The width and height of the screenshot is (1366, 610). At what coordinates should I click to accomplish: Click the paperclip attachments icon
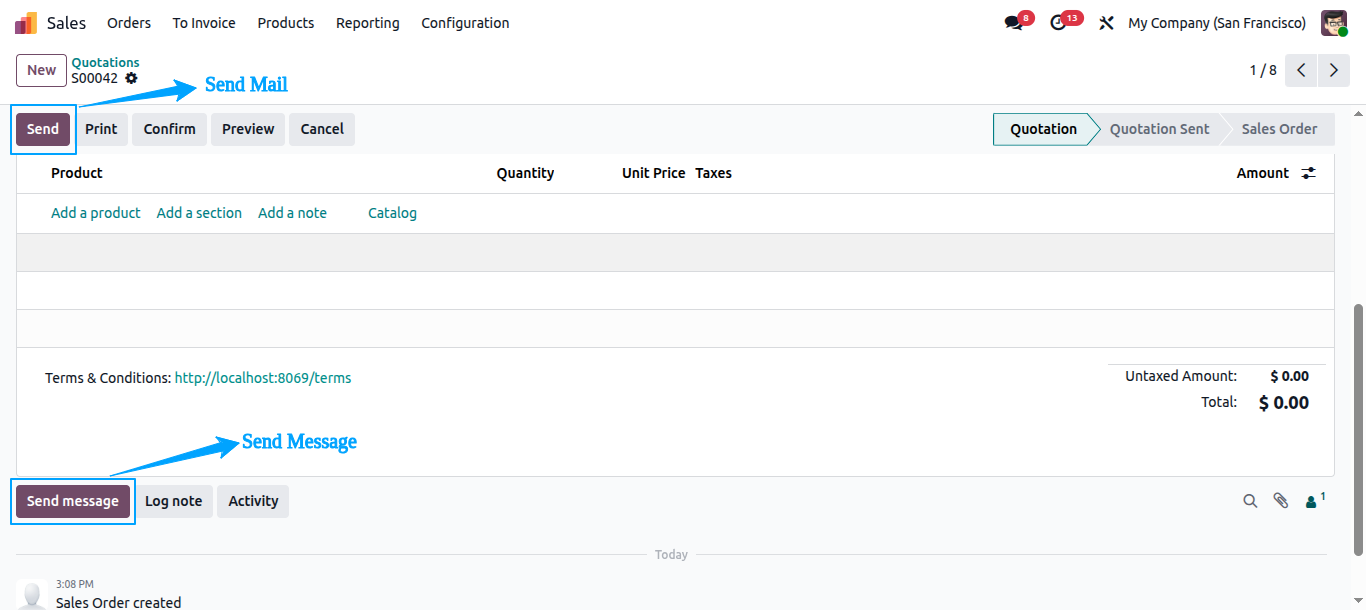[1280, 501]
